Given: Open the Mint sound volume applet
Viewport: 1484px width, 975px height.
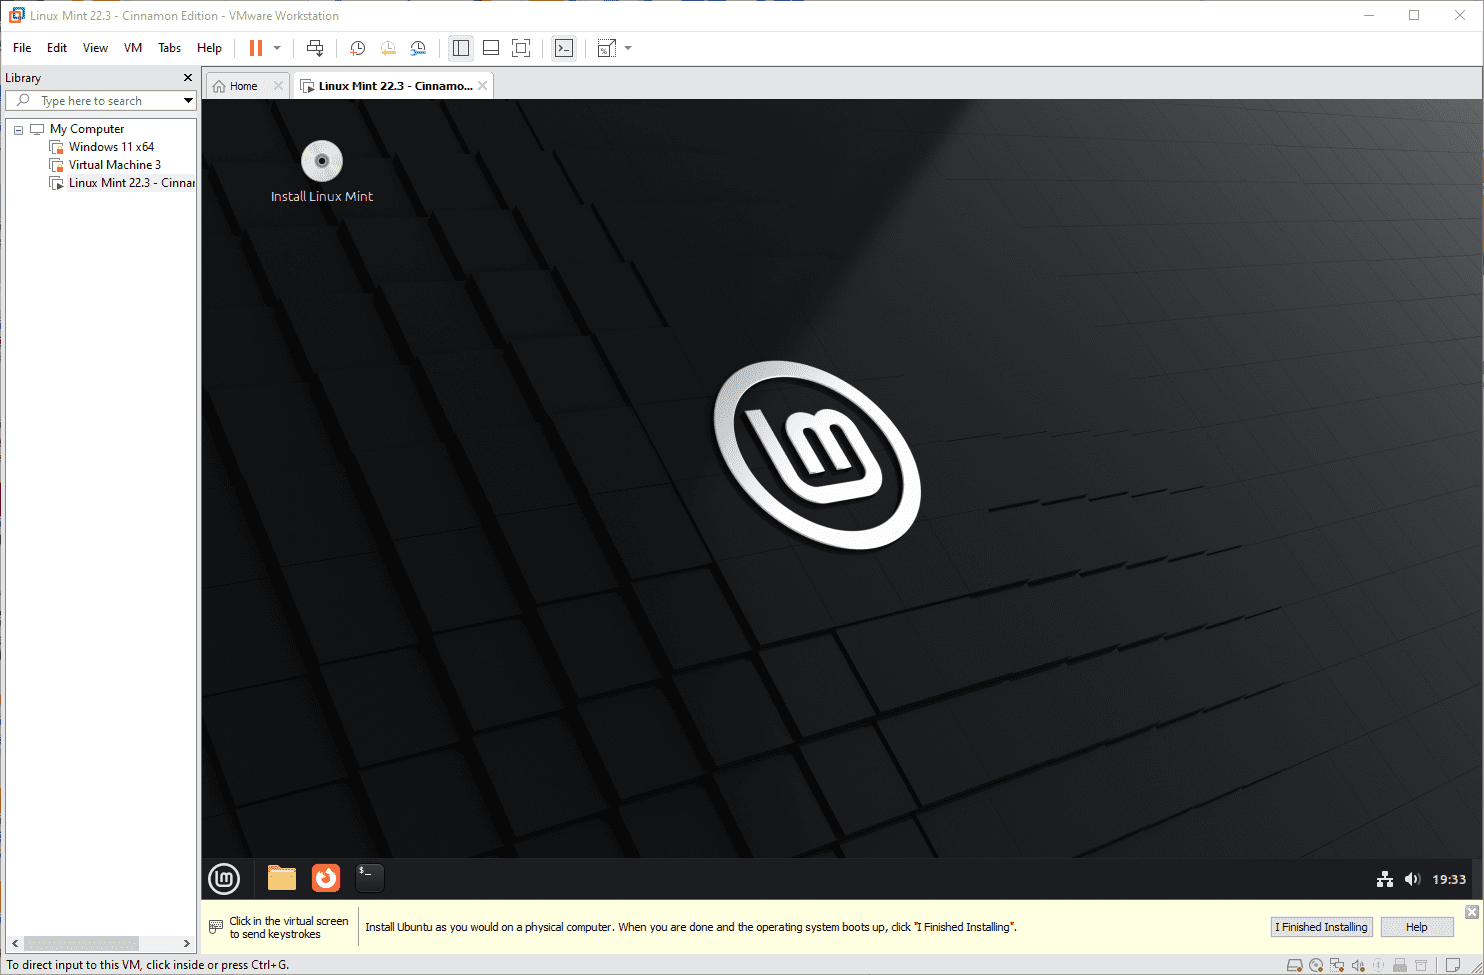Looking at the screenshot, I should (1412, 879).
